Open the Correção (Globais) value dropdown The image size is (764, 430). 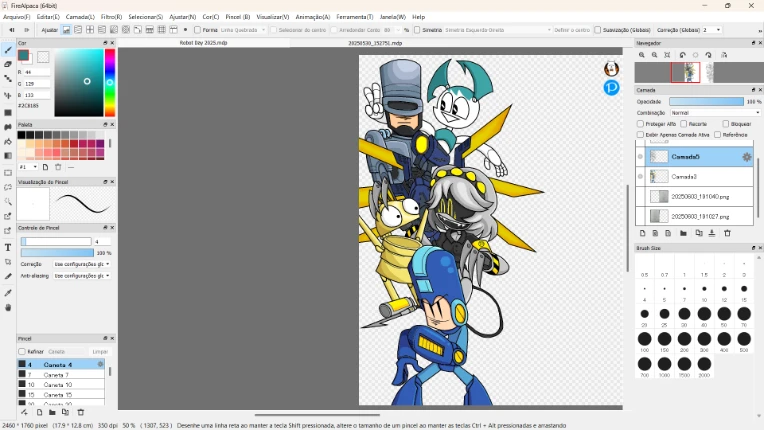[712, 30]
